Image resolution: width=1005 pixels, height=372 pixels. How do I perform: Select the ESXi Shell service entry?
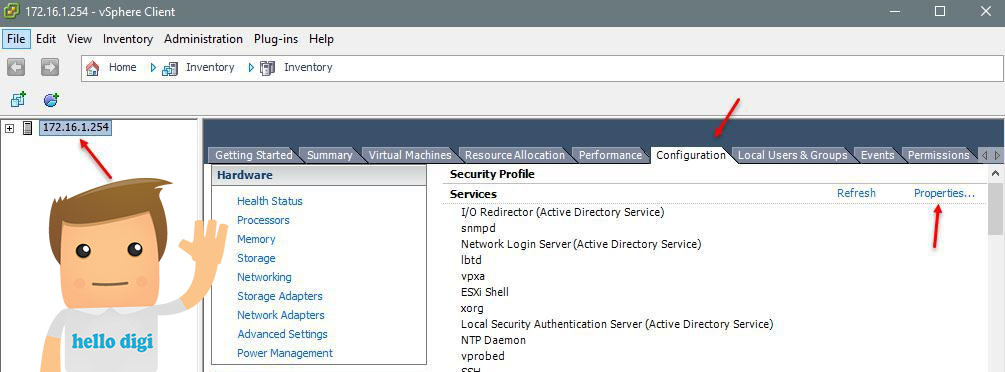(485, 292)
